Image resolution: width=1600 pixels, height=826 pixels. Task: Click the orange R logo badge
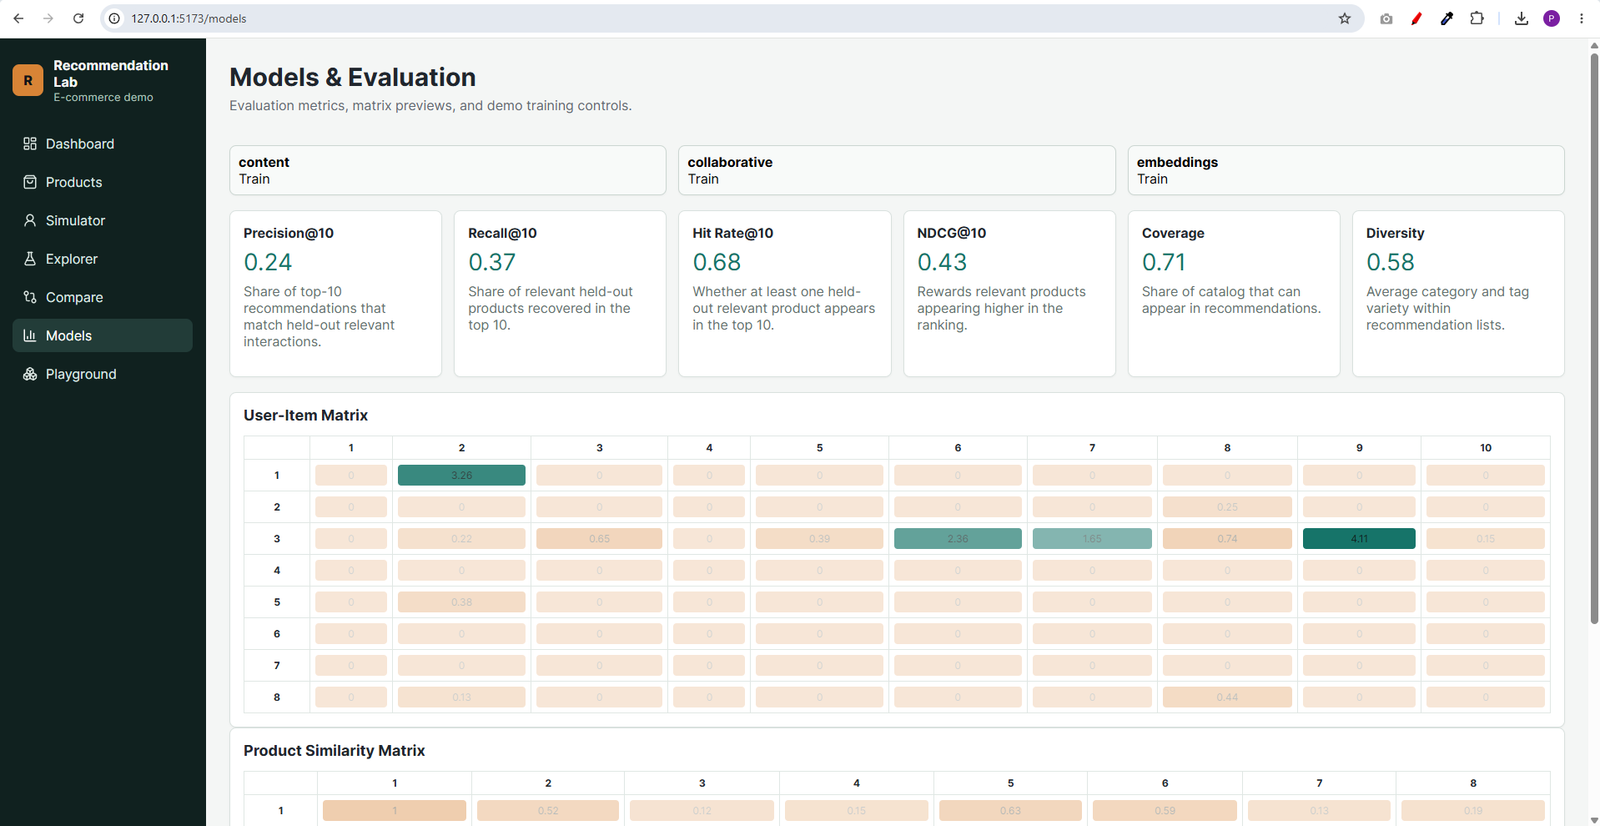click(28, 80)
